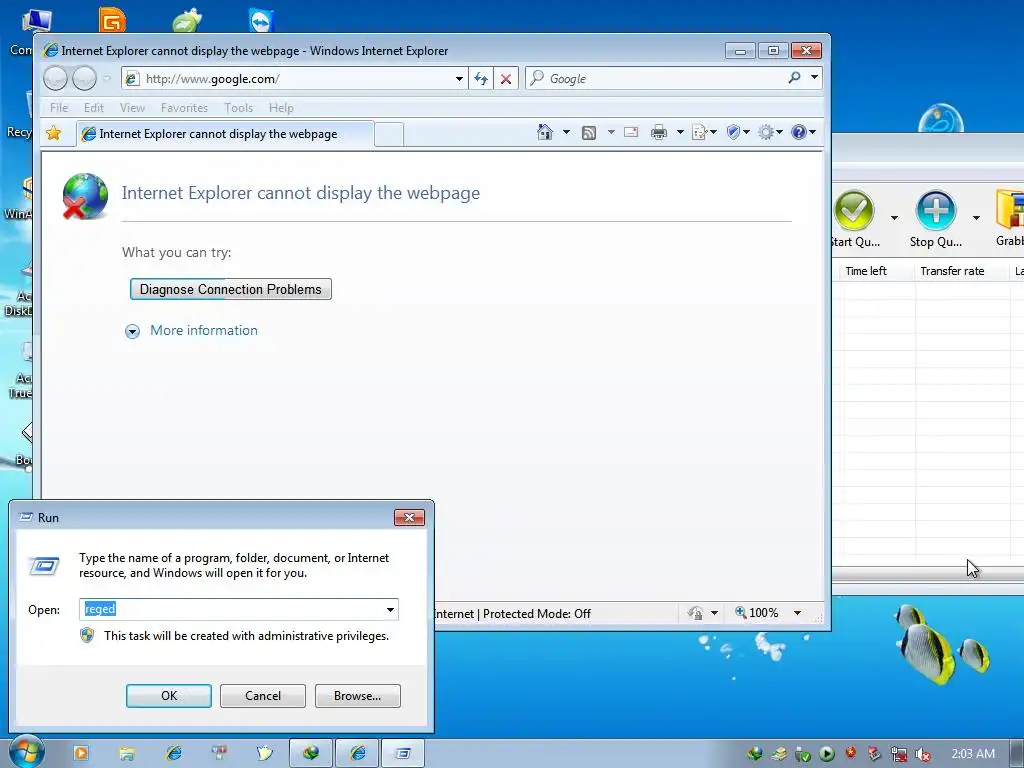Open the search provider dropdown arrow
The width and height of the screenshot is (1024, 768).
(x=814, y=78)
